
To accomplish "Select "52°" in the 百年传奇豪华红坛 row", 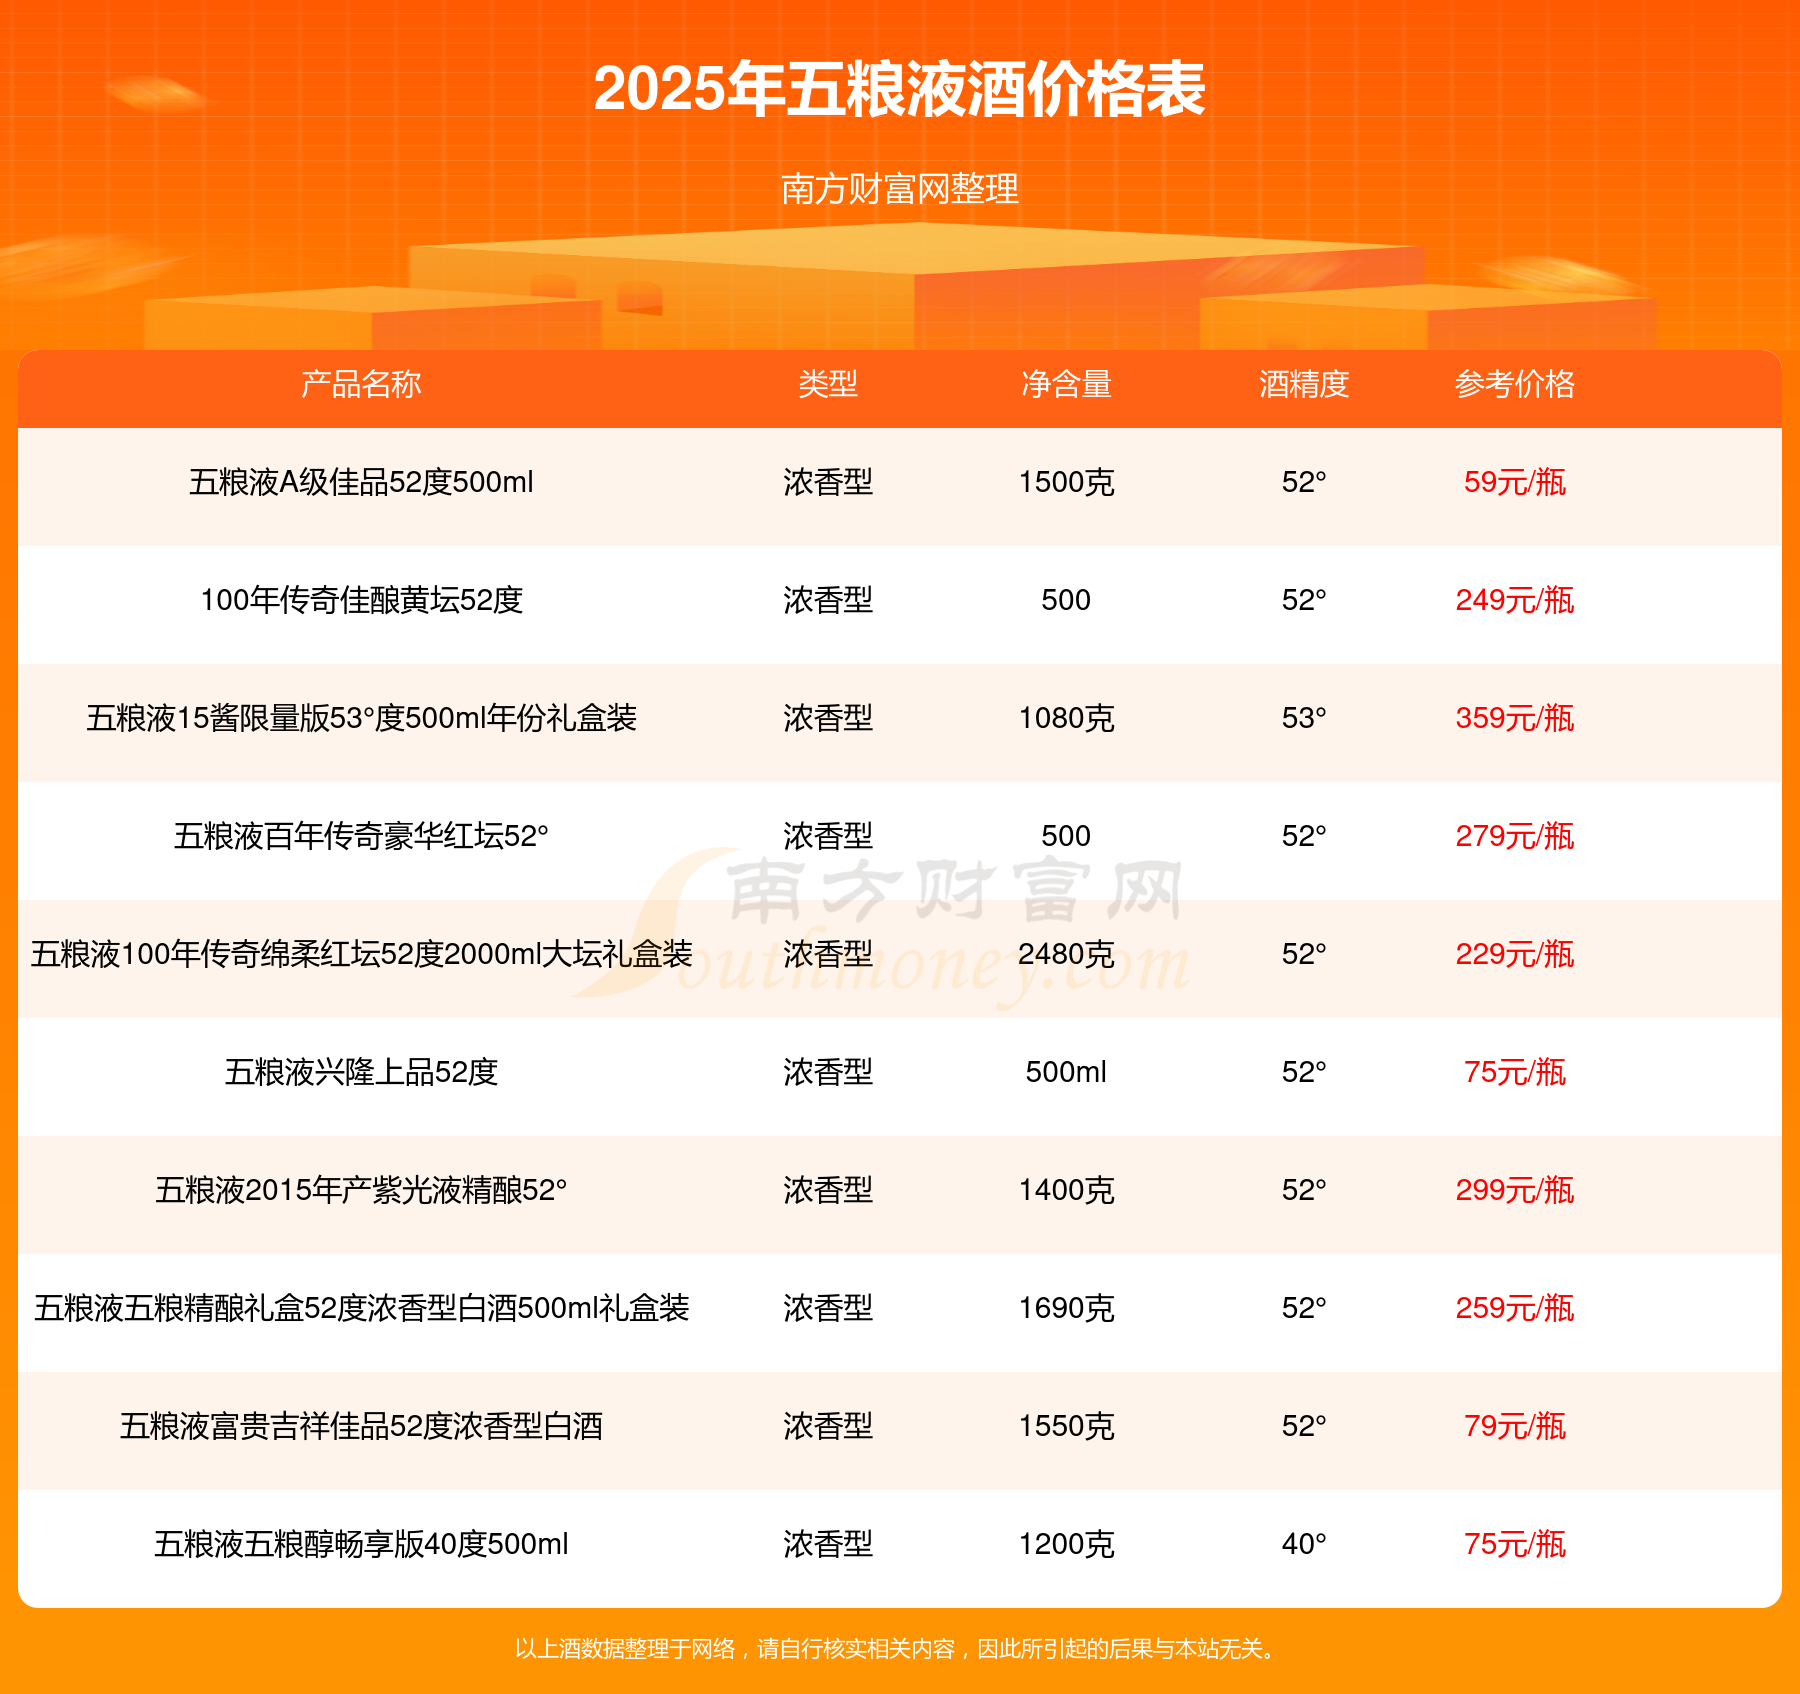I will [x=1304, y=836].
